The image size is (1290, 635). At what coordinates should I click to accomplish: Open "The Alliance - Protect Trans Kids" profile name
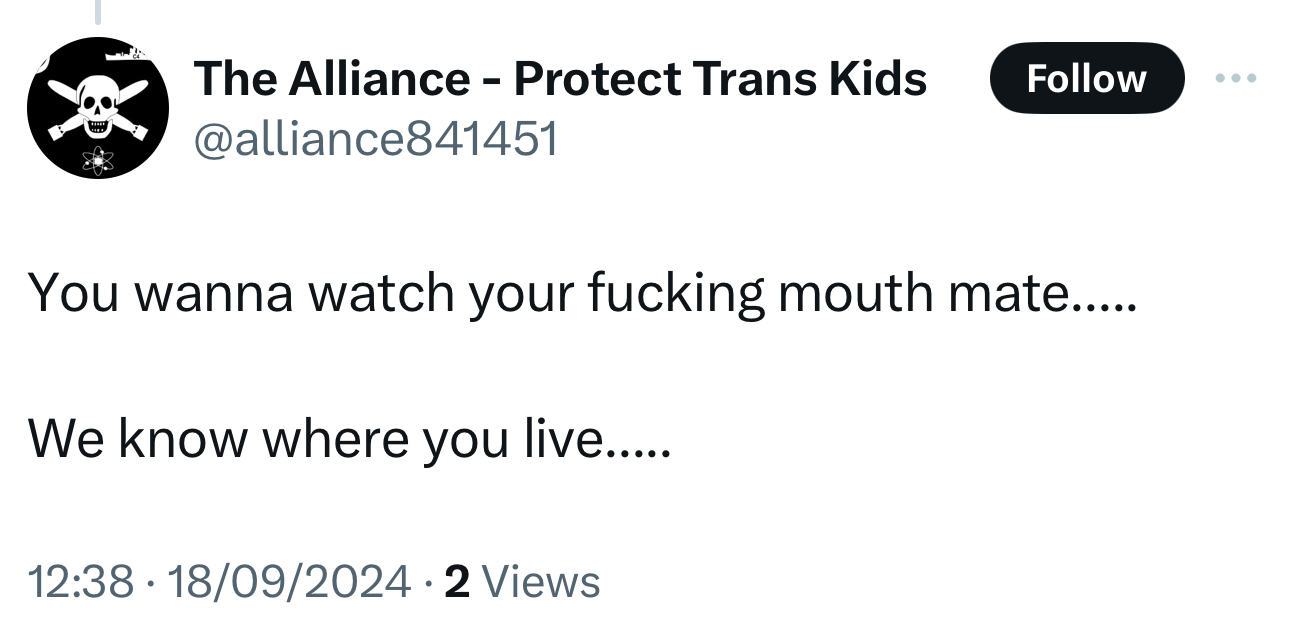(560, 78)
